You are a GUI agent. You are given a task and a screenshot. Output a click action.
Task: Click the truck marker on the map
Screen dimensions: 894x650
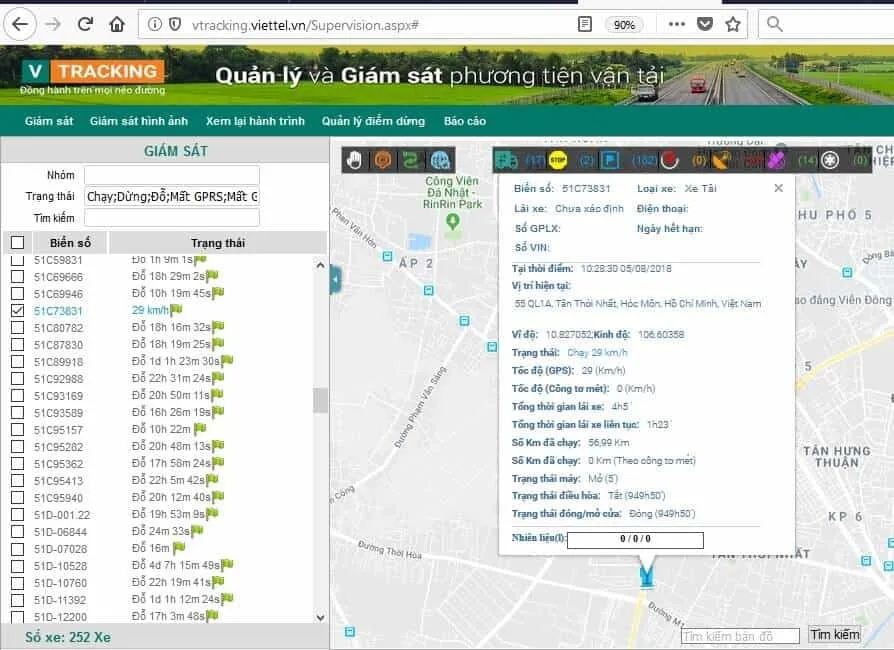[646, 577]
